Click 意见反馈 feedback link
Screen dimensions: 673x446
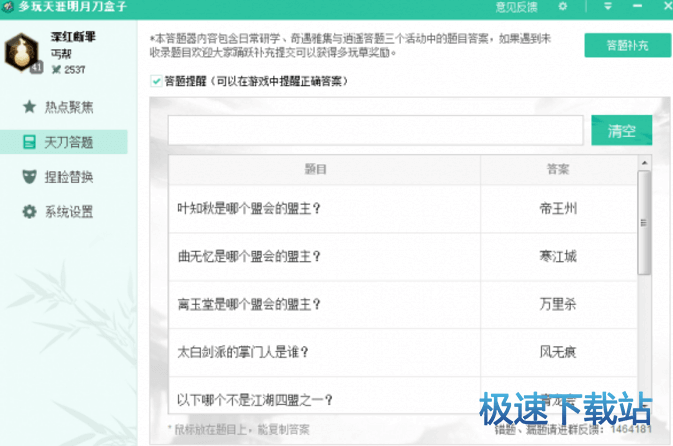tap(516, 7)
